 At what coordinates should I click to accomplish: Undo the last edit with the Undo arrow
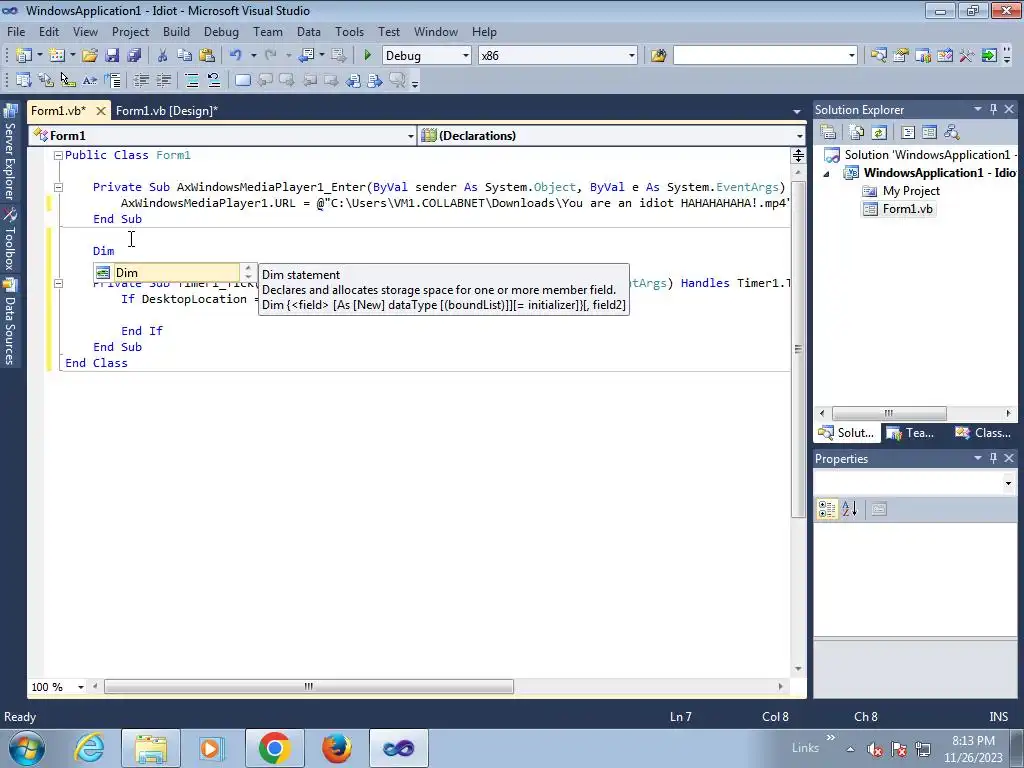236,56
